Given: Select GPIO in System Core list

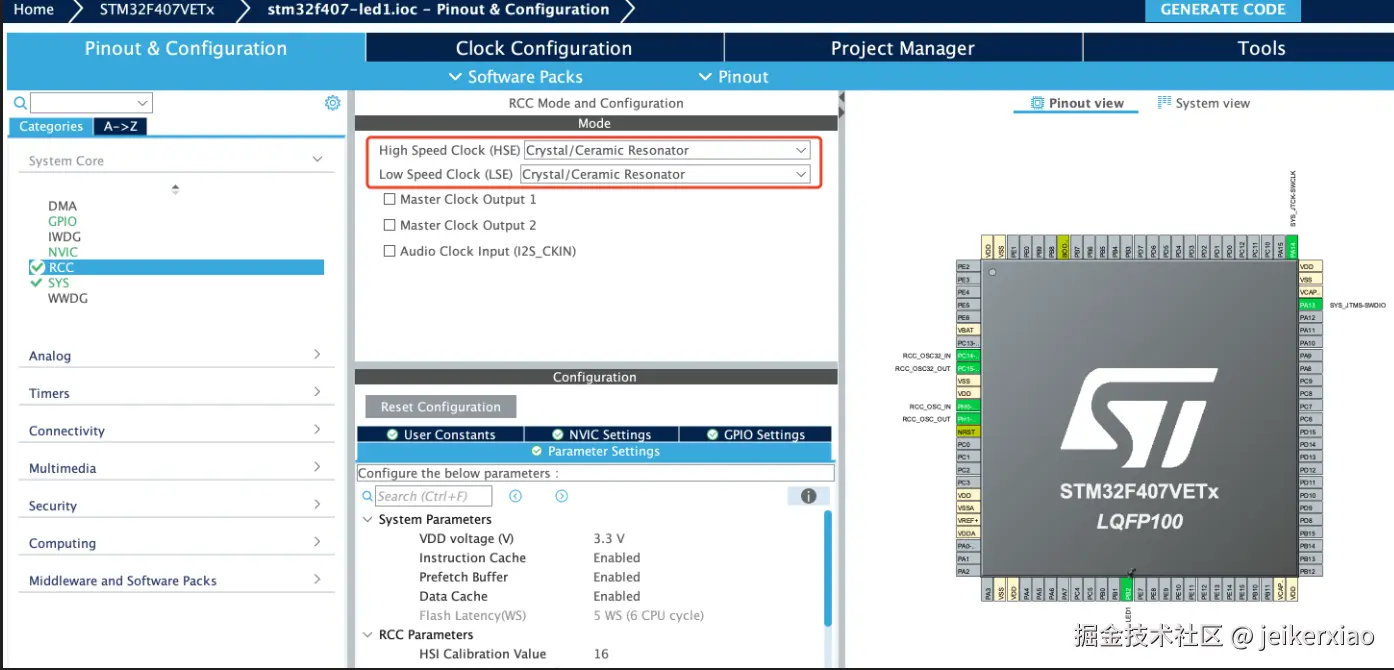Looking at the screenshot, I should (x=62, y=221).
